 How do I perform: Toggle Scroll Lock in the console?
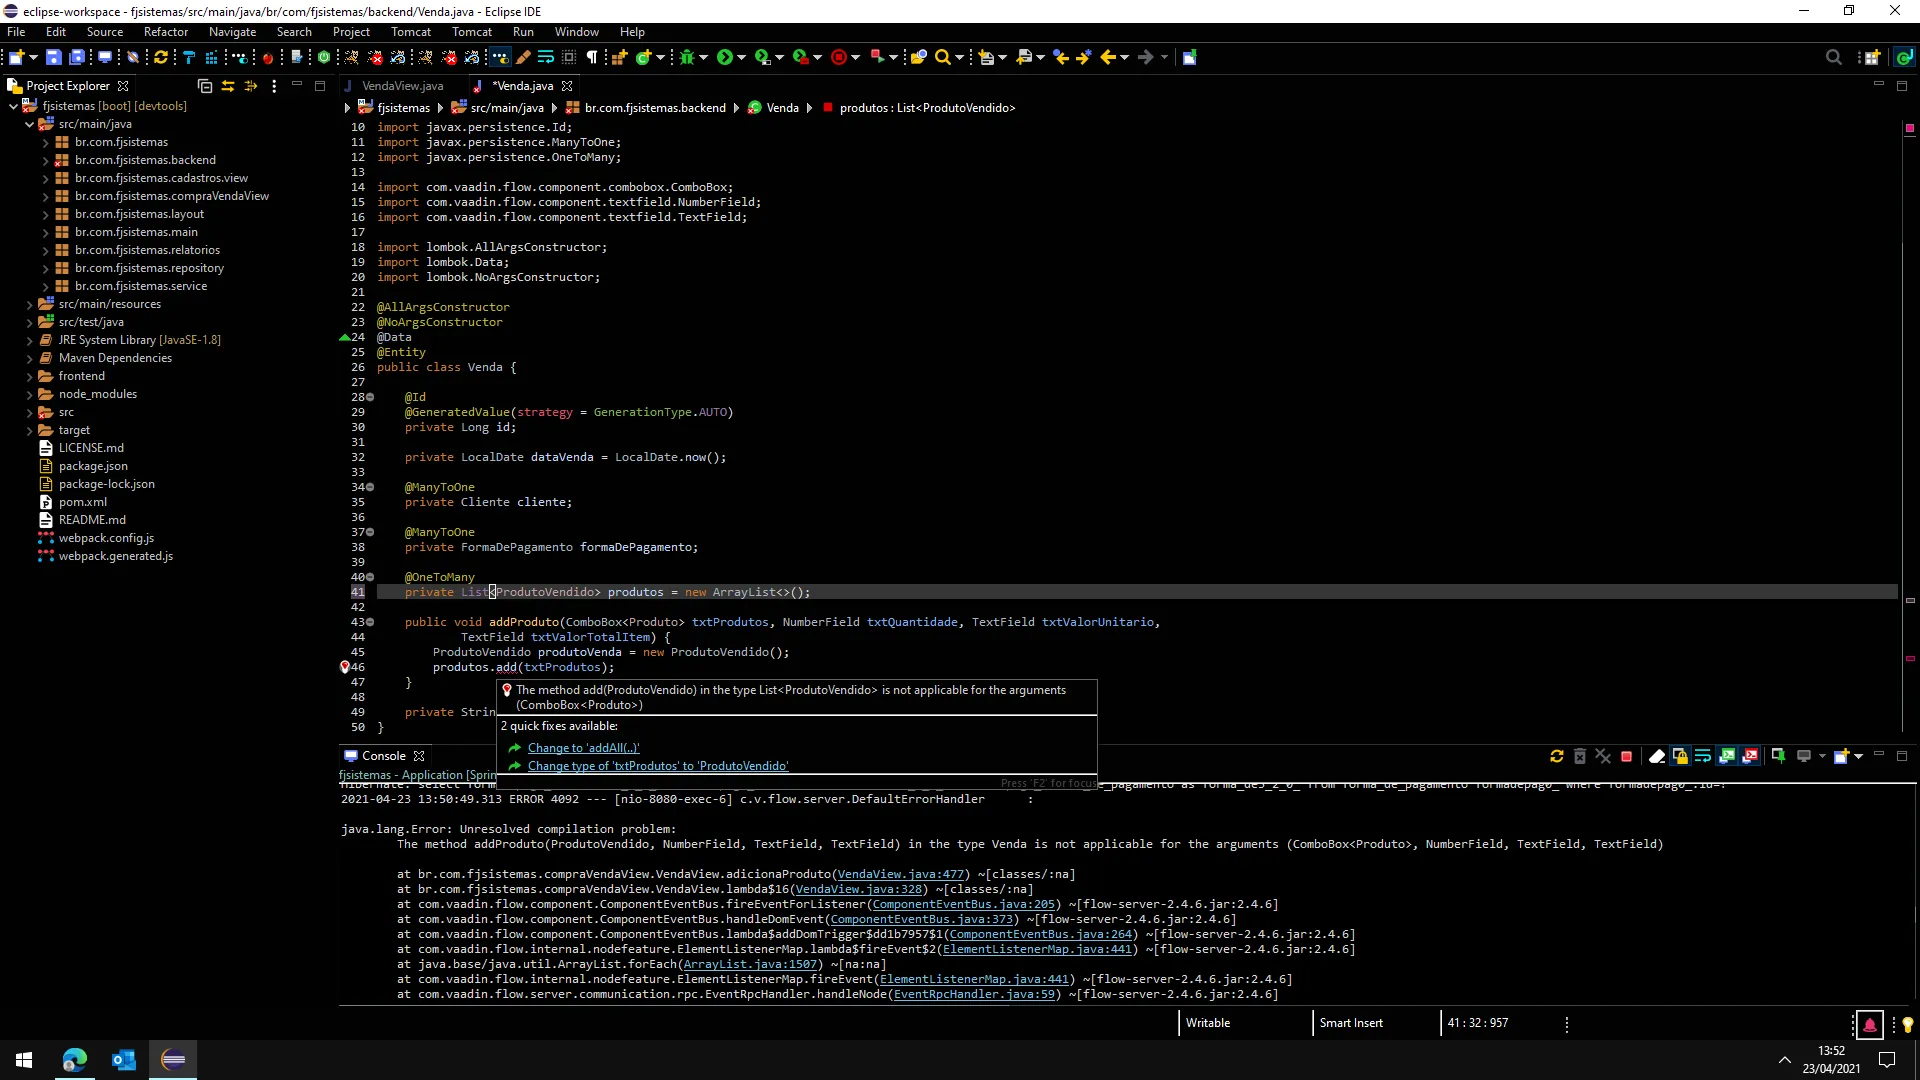pos(1680,756)
